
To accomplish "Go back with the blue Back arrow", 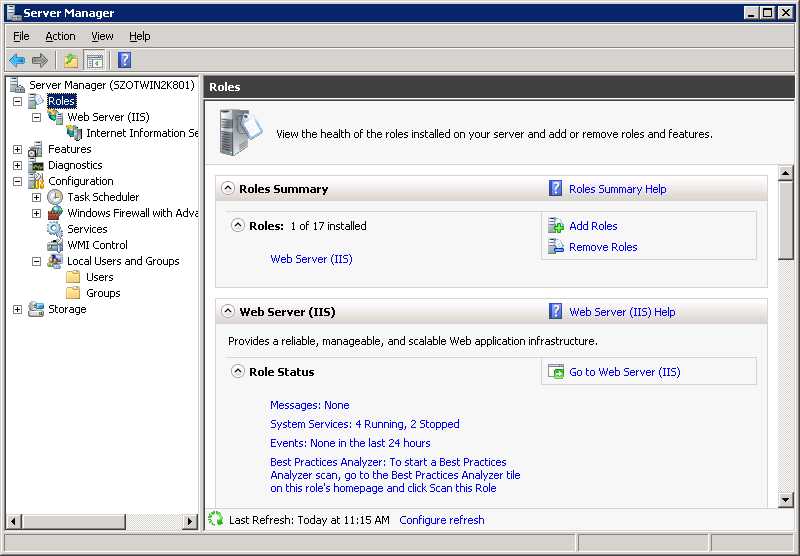I will [17, 61].
